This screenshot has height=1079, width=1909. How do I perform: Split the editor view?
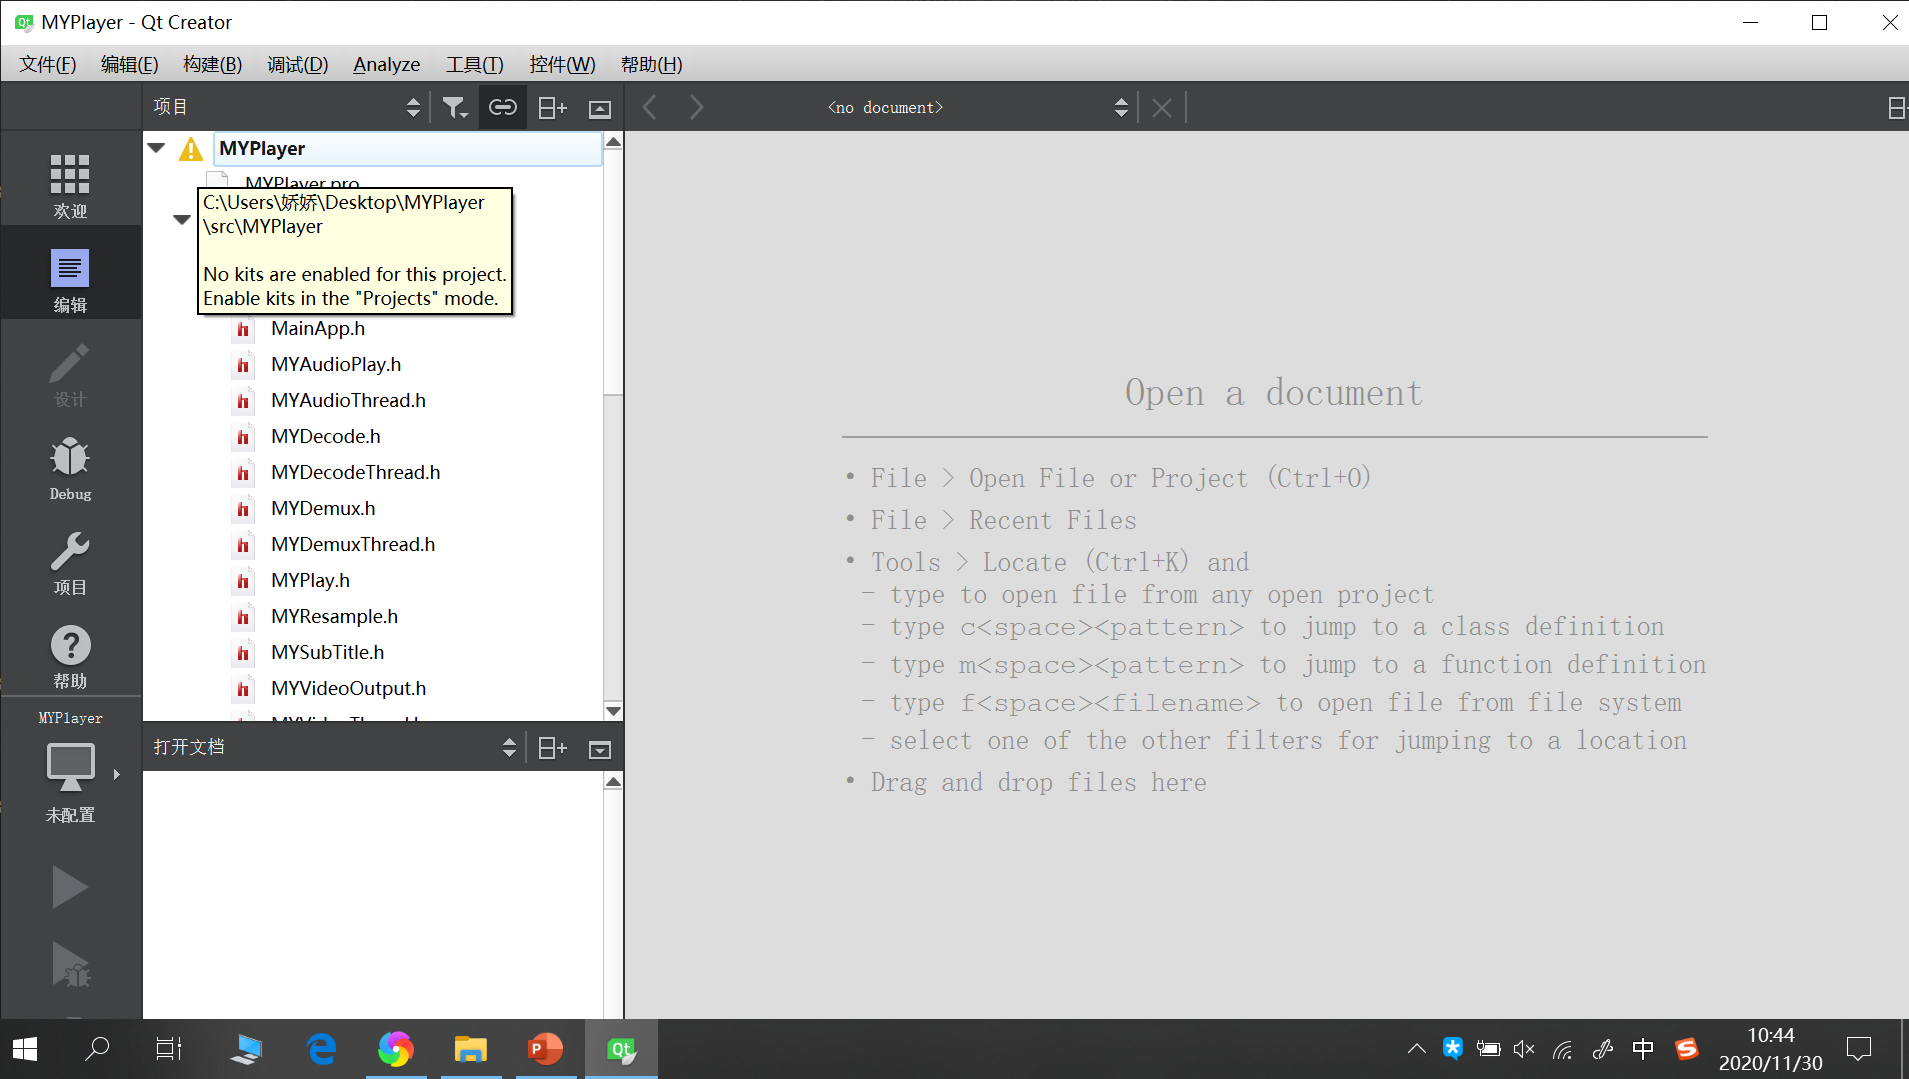coord(1896,107)
